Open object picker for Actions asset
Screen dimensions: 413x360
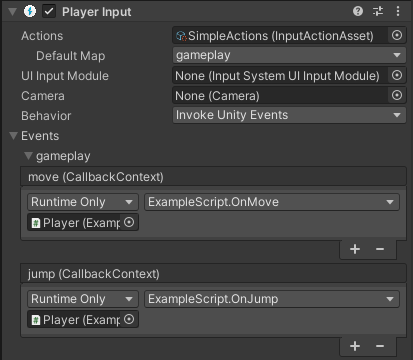[x=397, y=35]
